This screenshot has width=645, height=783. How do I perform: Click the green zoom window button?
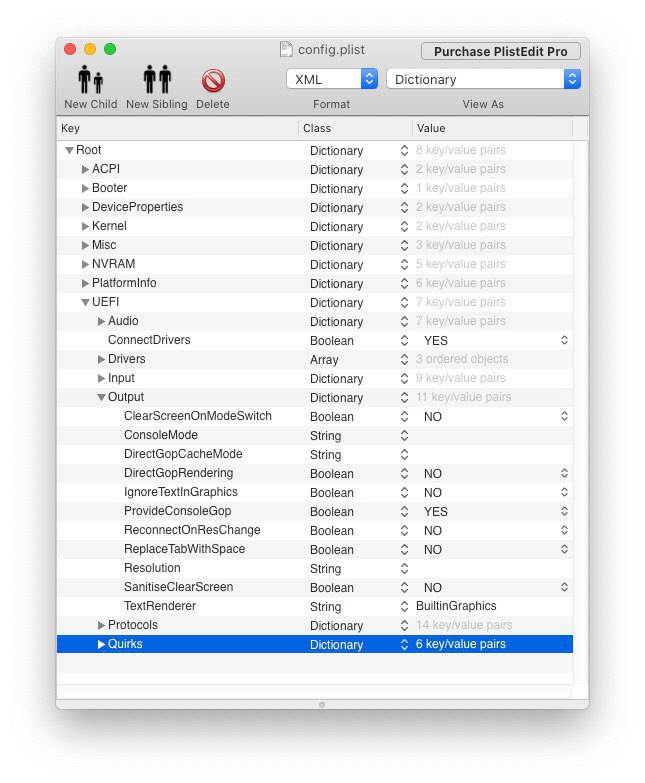110,49
